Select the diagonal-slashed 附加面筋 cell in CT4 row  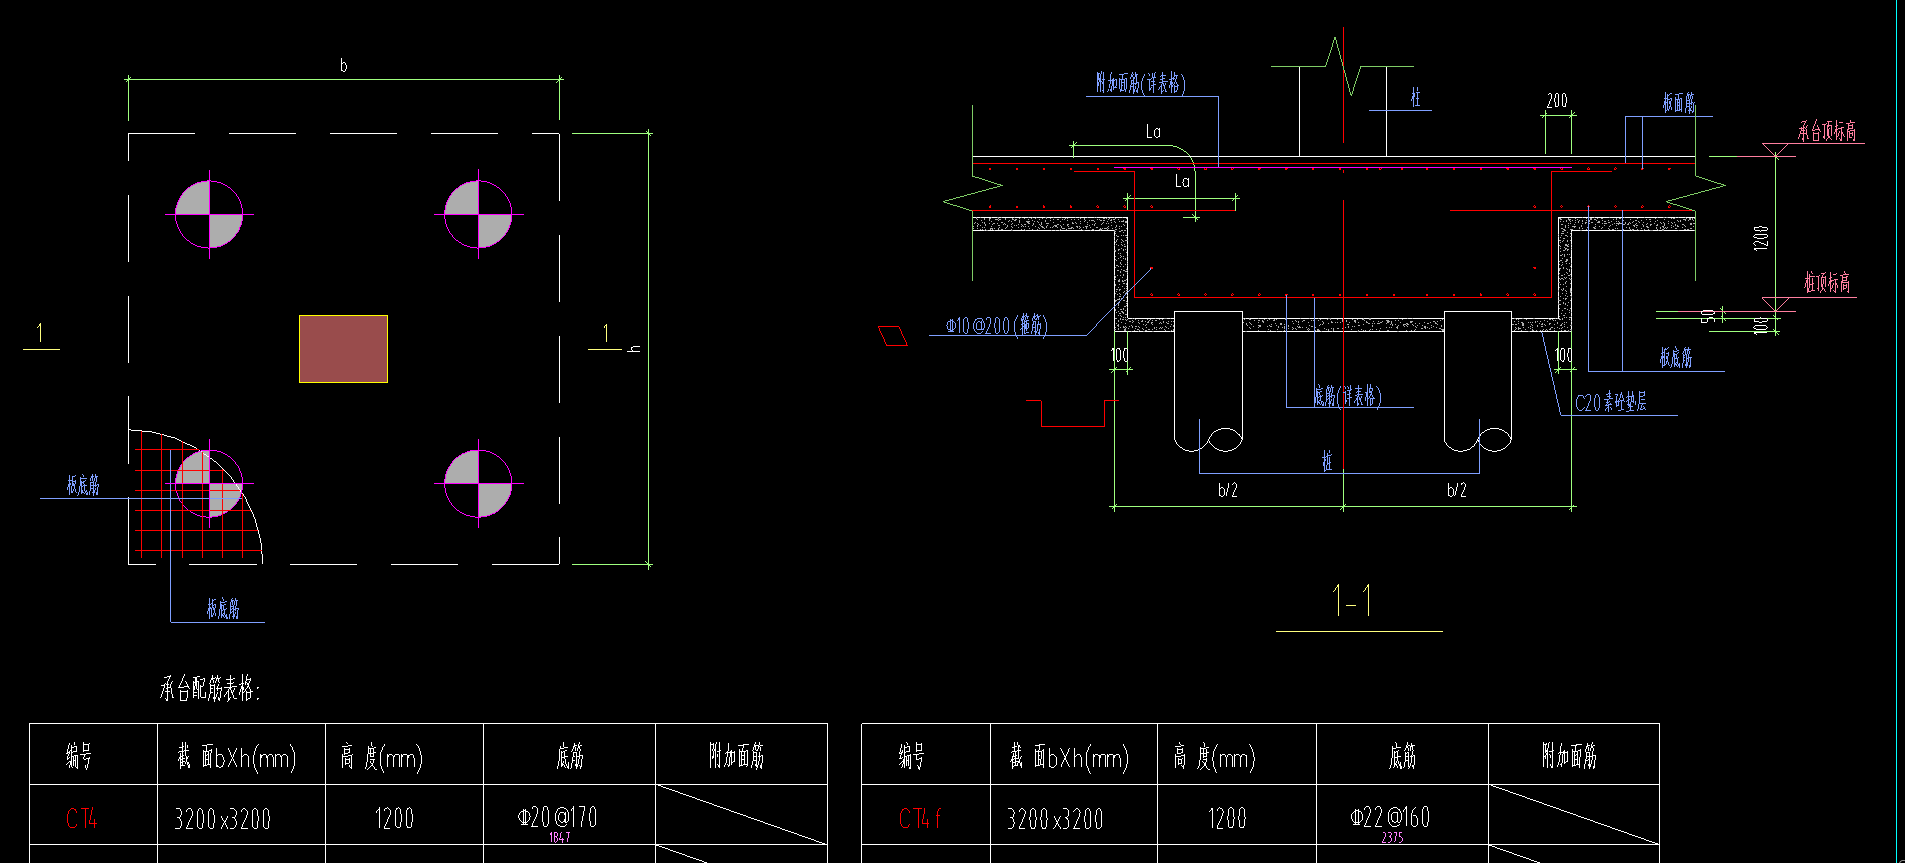click(x=741, y=815)
